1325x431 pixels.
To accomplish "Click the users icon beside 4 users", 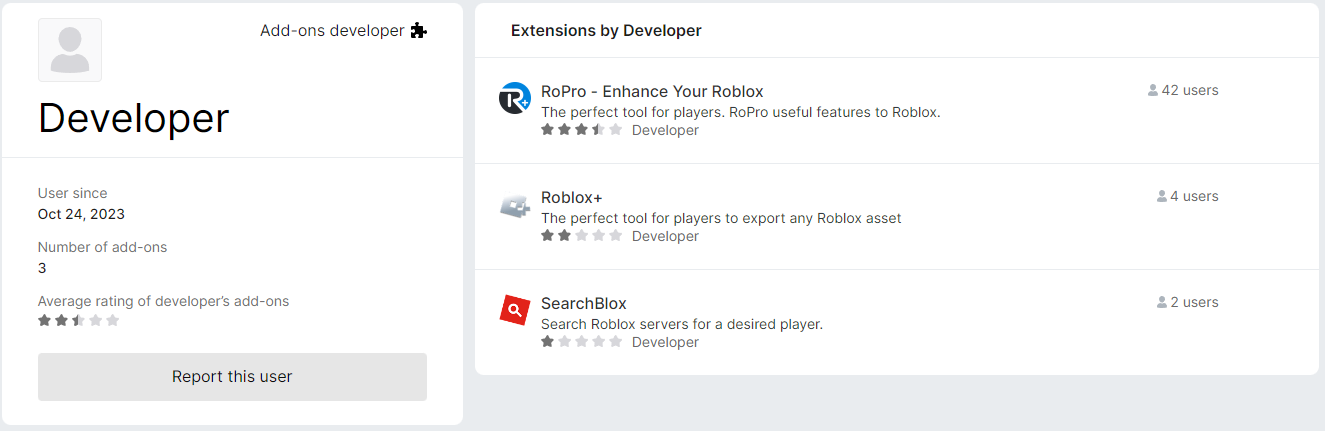I will [x=1162, y=196].
